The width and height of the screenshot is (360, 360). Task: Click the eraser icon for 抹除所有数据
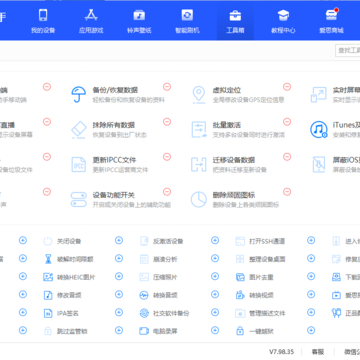click(x=79, y=130)
